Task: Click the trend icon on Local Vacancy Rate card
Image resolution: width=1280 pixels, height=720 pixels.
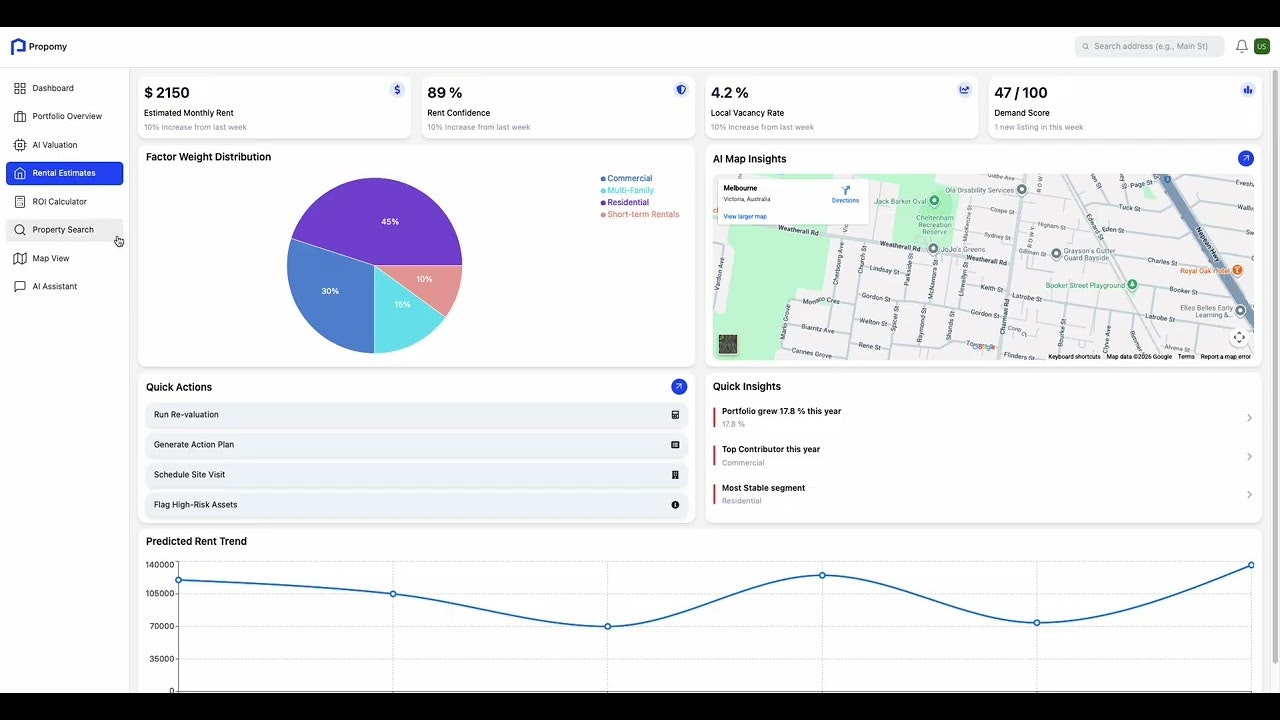Action: pyautogui.click(x=964, y=90)
